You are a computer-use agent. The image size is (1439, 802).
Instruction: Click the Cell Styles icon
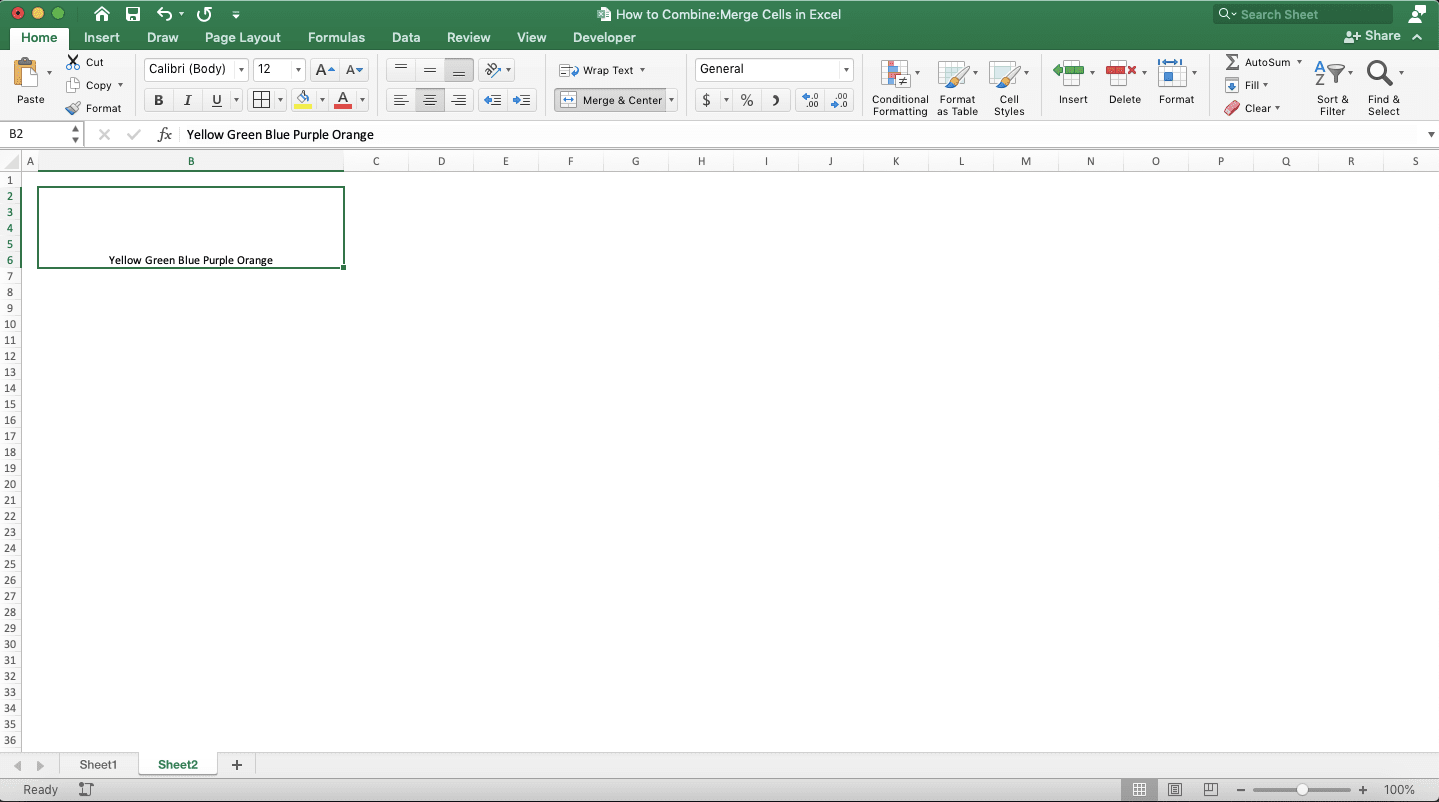pyautogui.click(x=1003, y=75)
